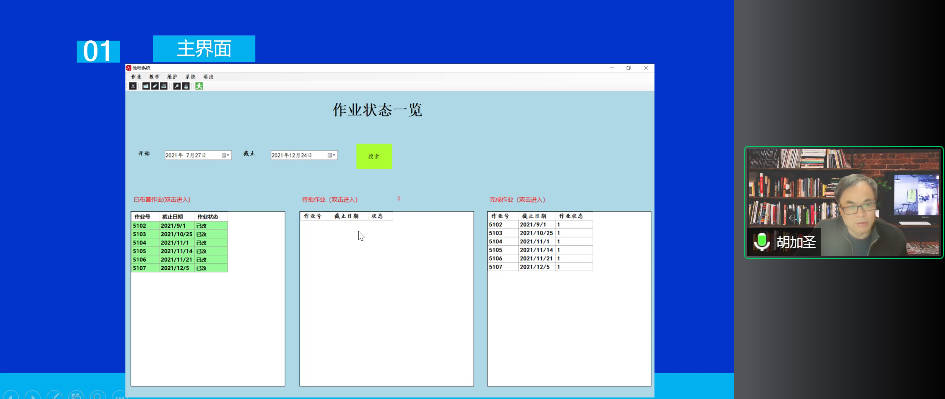Click the first black toolbar icon
This screenshot has width=945, height=399.
coord(133,86)
